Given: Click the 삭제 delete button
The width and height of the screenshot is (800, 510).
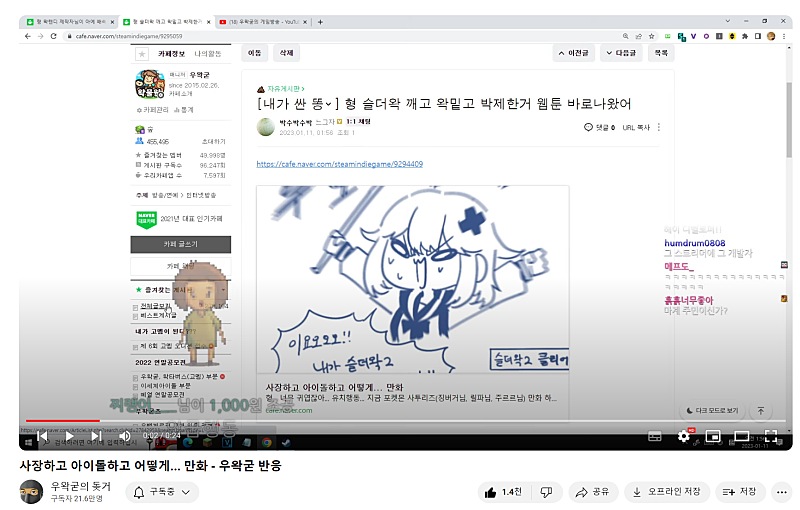Looking at the screenshot, I should pyautogui.click(x=287, y=53).
